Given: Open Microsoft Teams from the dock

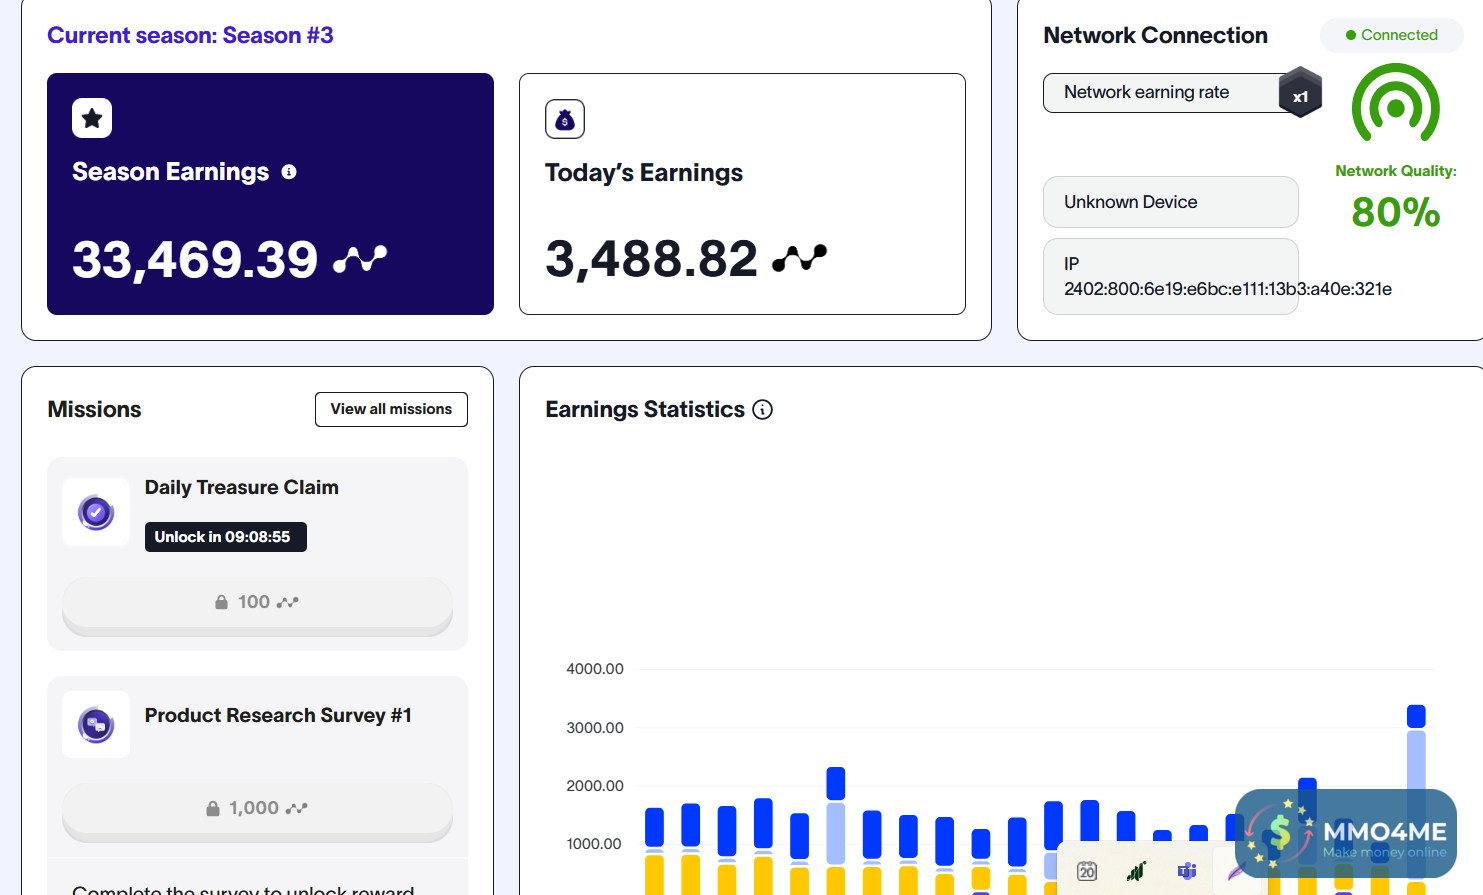Looking at the screenshot, I should coord(1187,871).
